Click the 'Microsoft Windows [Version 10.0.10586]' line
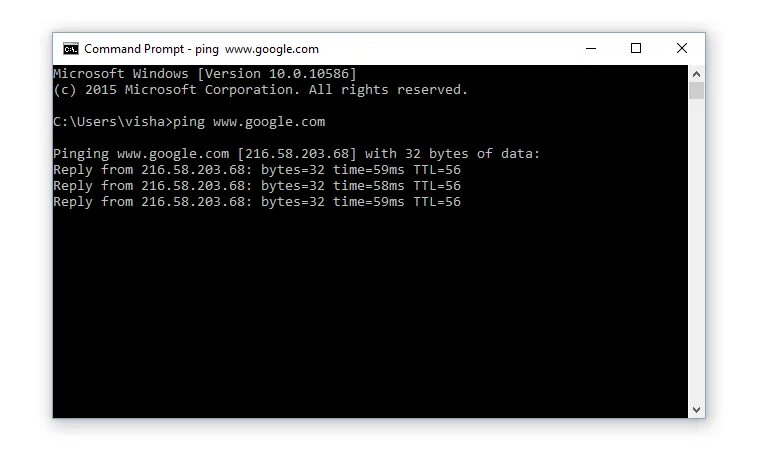The image size is (759, 469). pyautogui.click(x=204, y=74)
